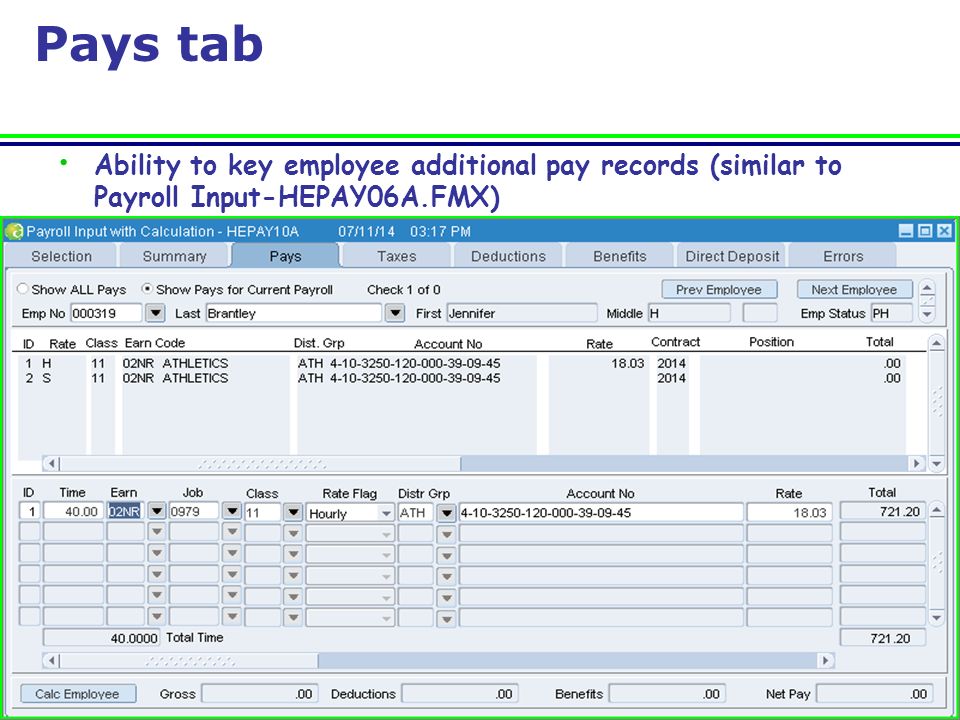Click the Distr Grp field containing ATH
The width and height of the screenshot is (960, 720).
point(416,512)
